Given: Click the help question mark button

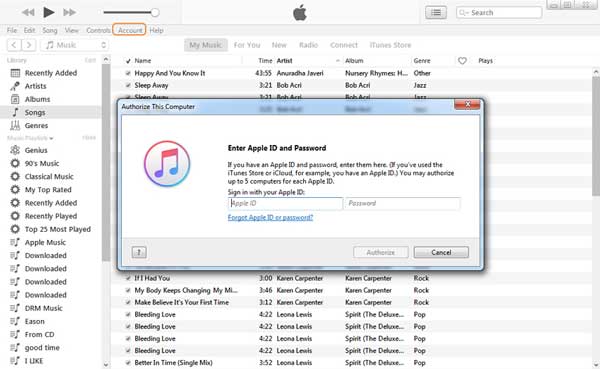Looking at the screenshot, I should coord(139,252).
